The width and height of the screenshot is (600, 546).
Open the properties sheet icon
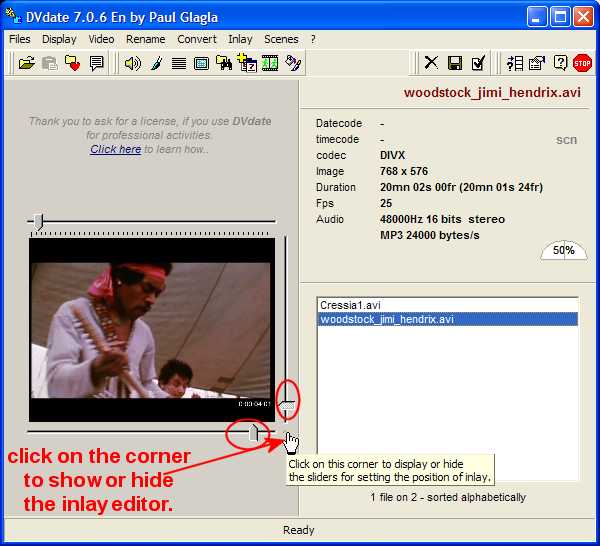(537, 63)
